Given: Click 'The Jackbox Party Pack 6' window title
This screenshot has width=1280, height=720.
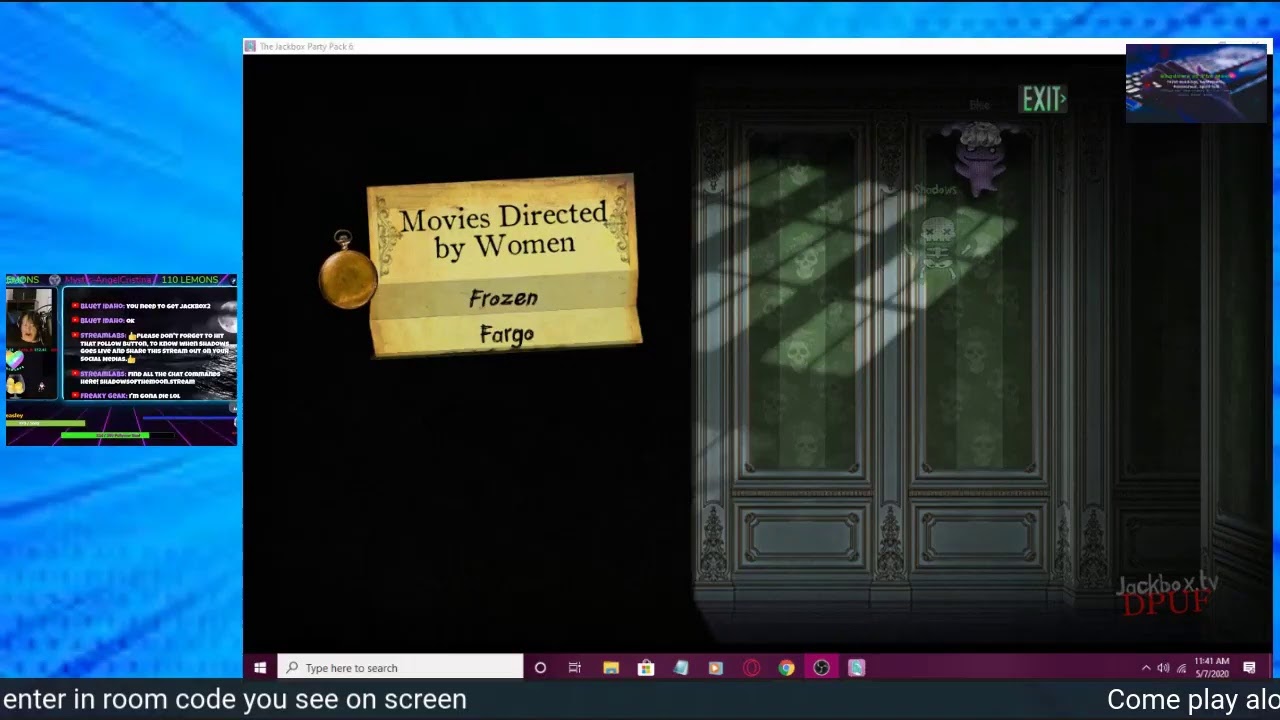Looking at the screenshot, I should pyautogui.click(x=307, y=46).
